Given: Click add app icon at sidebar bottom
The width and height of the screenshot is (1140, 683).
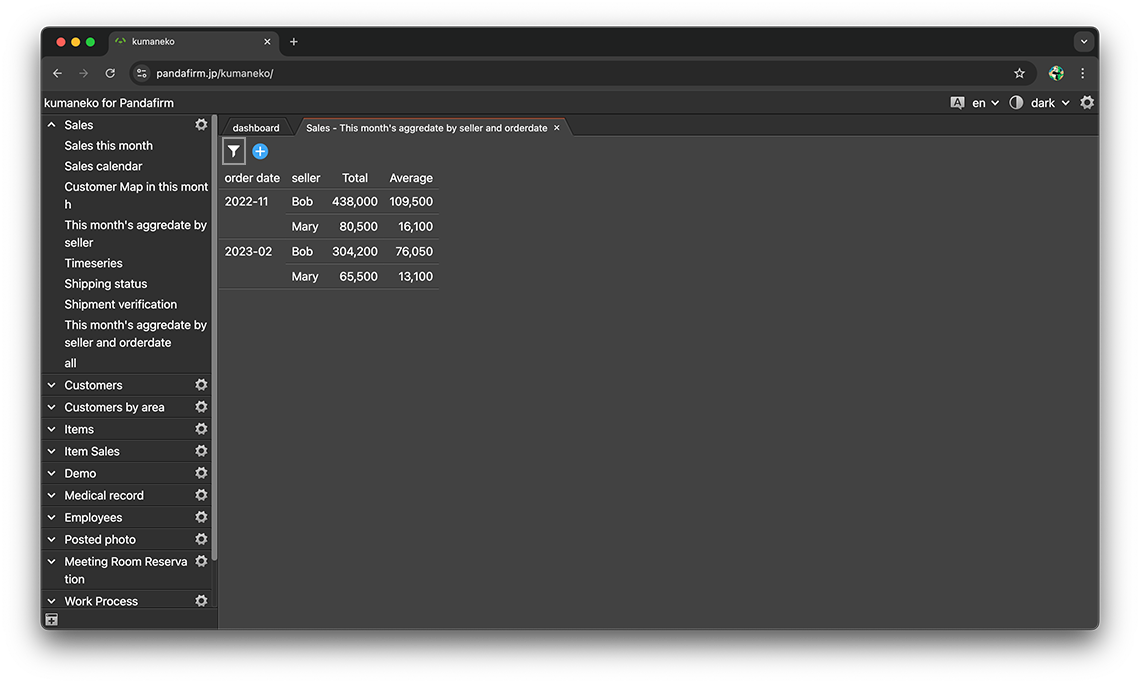Looking at the screenshot, I should (52, 620).
